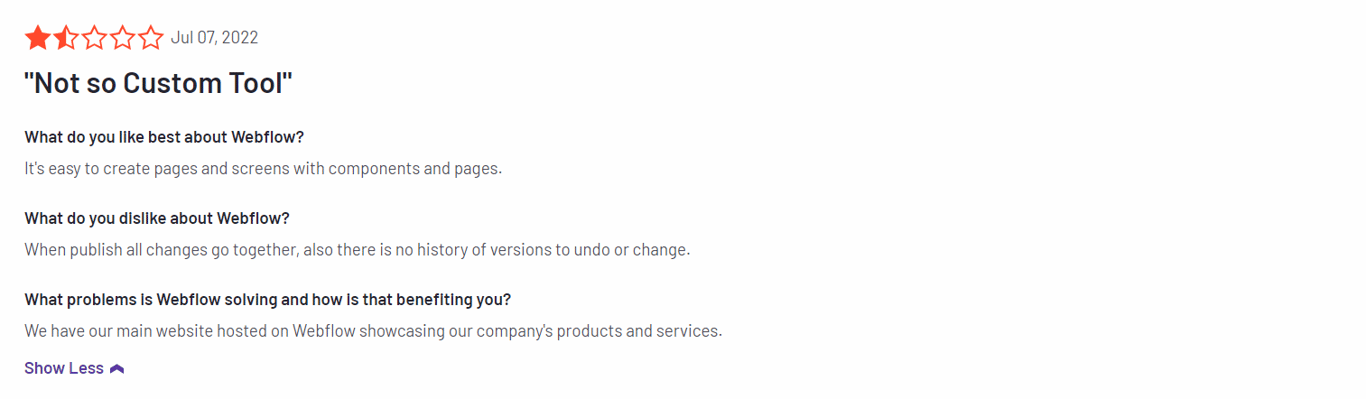Screen dimensions: 1366x399
Task: Click the review date Jul 07, 2022
Action: click(214, 38)
